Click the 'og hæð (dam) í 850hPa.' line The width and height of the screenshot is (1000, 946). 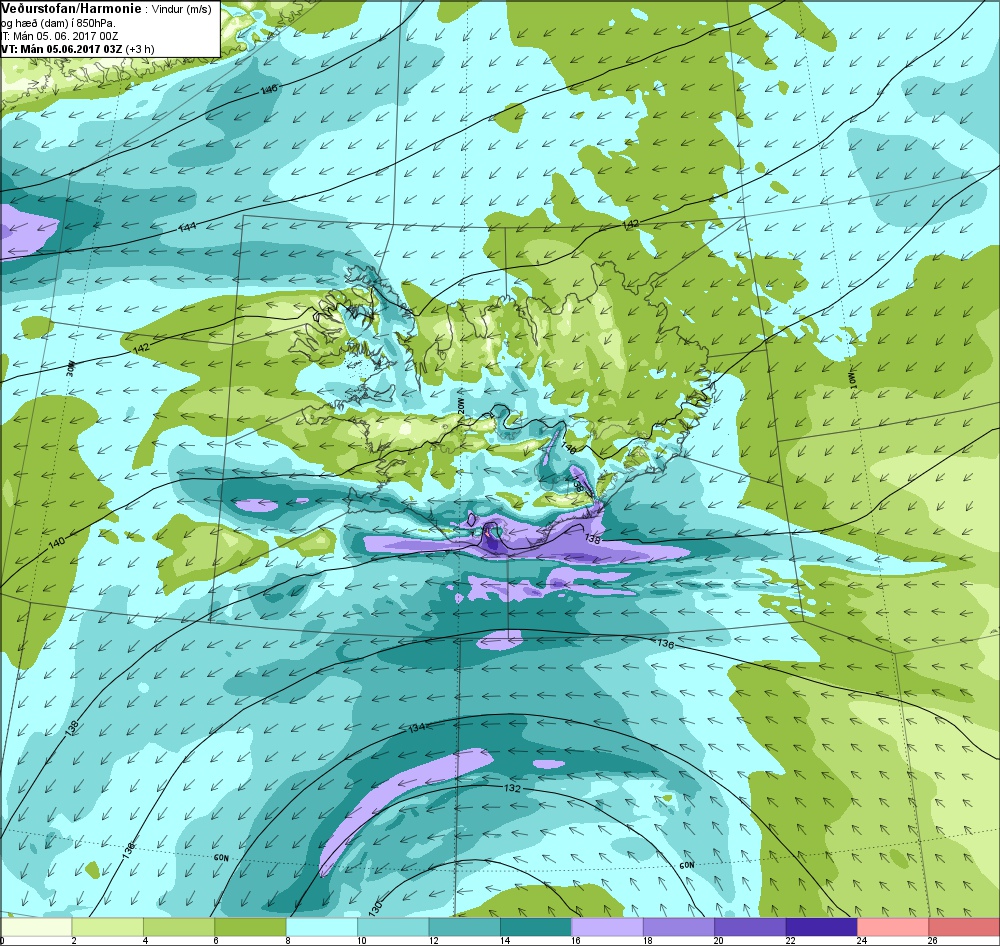click(x=57, y=24)
